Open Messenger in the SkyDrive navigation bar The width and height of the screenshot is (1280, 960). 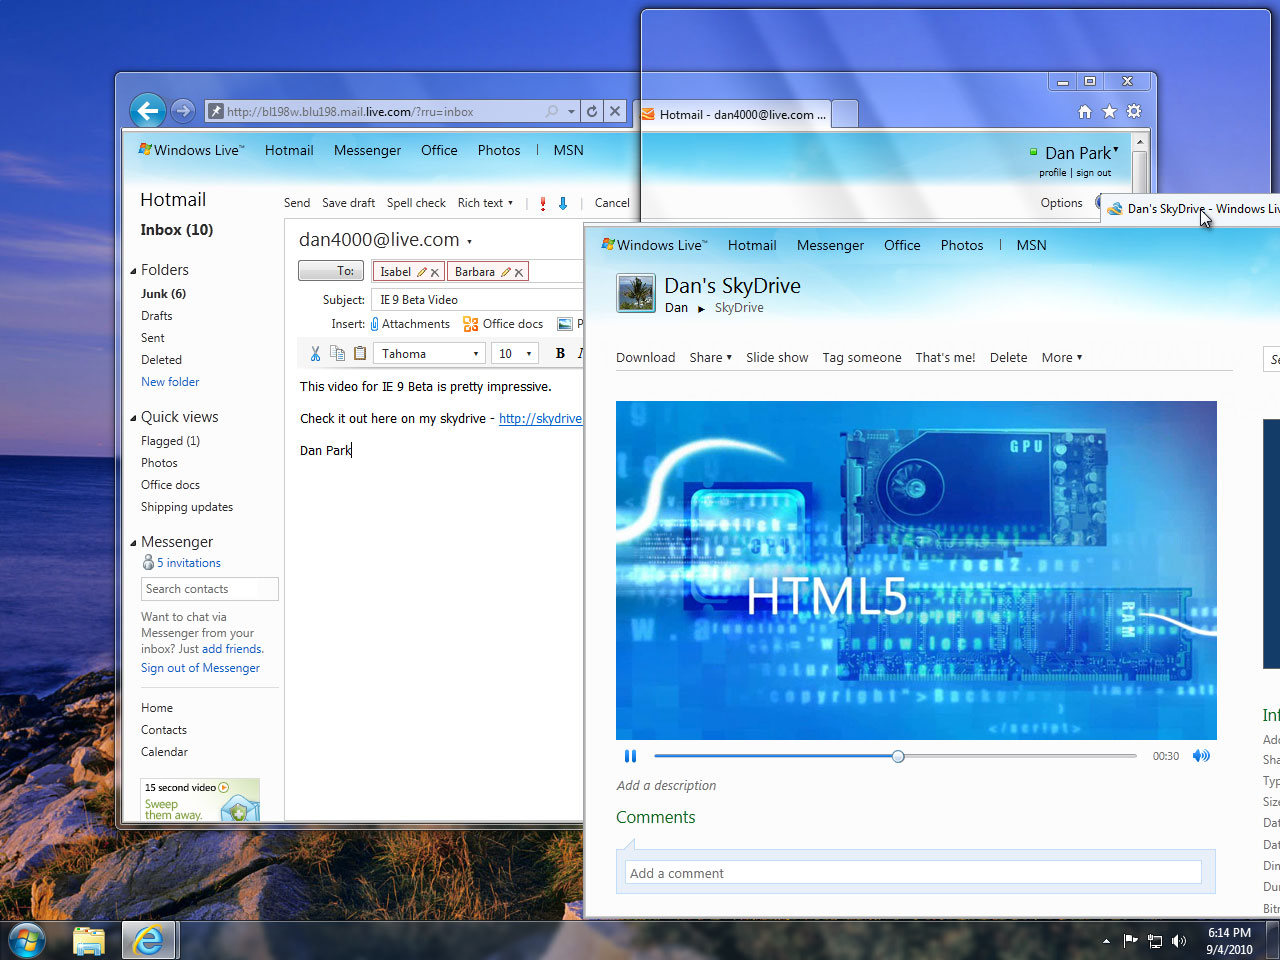pyautogui.click(x=830, y=246)
